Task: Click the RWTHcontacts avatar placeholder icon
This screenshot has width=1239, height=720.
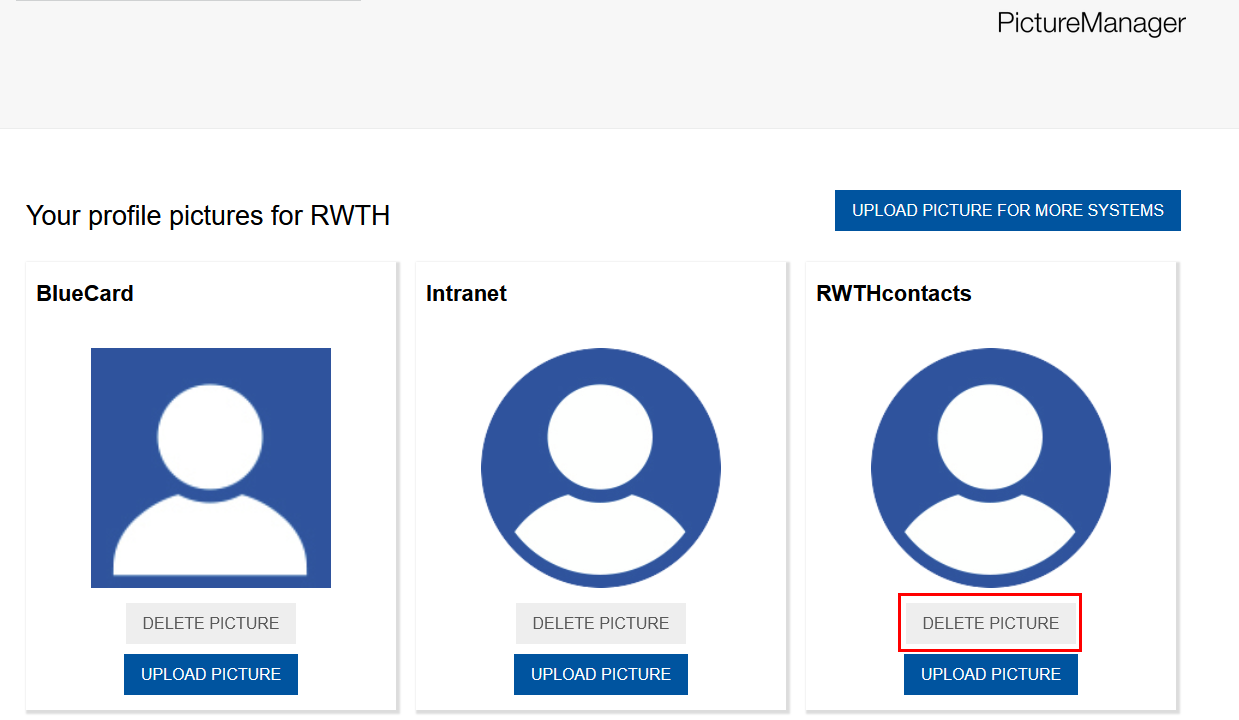Action: (990, 466)
